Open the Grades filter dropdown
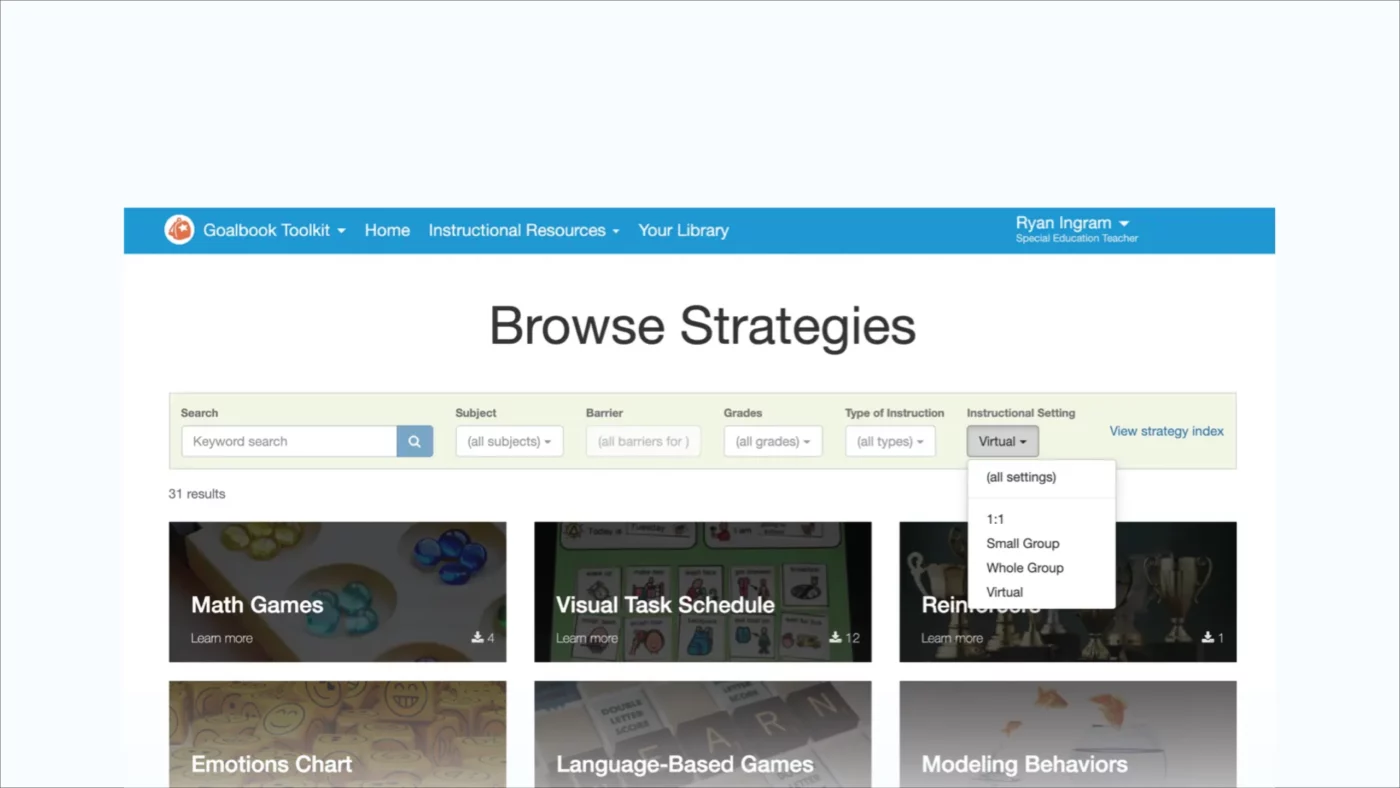This screenshot has height=788, width=1400. tap(772, 441)
